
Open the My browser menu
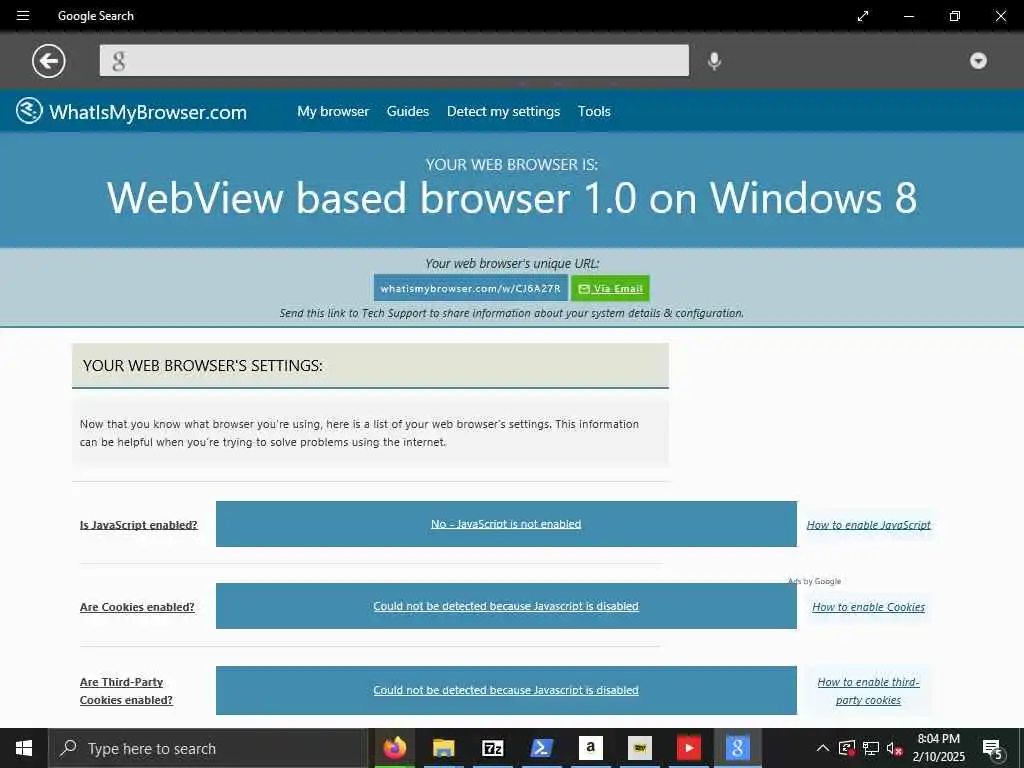click(x=333, y=112)
